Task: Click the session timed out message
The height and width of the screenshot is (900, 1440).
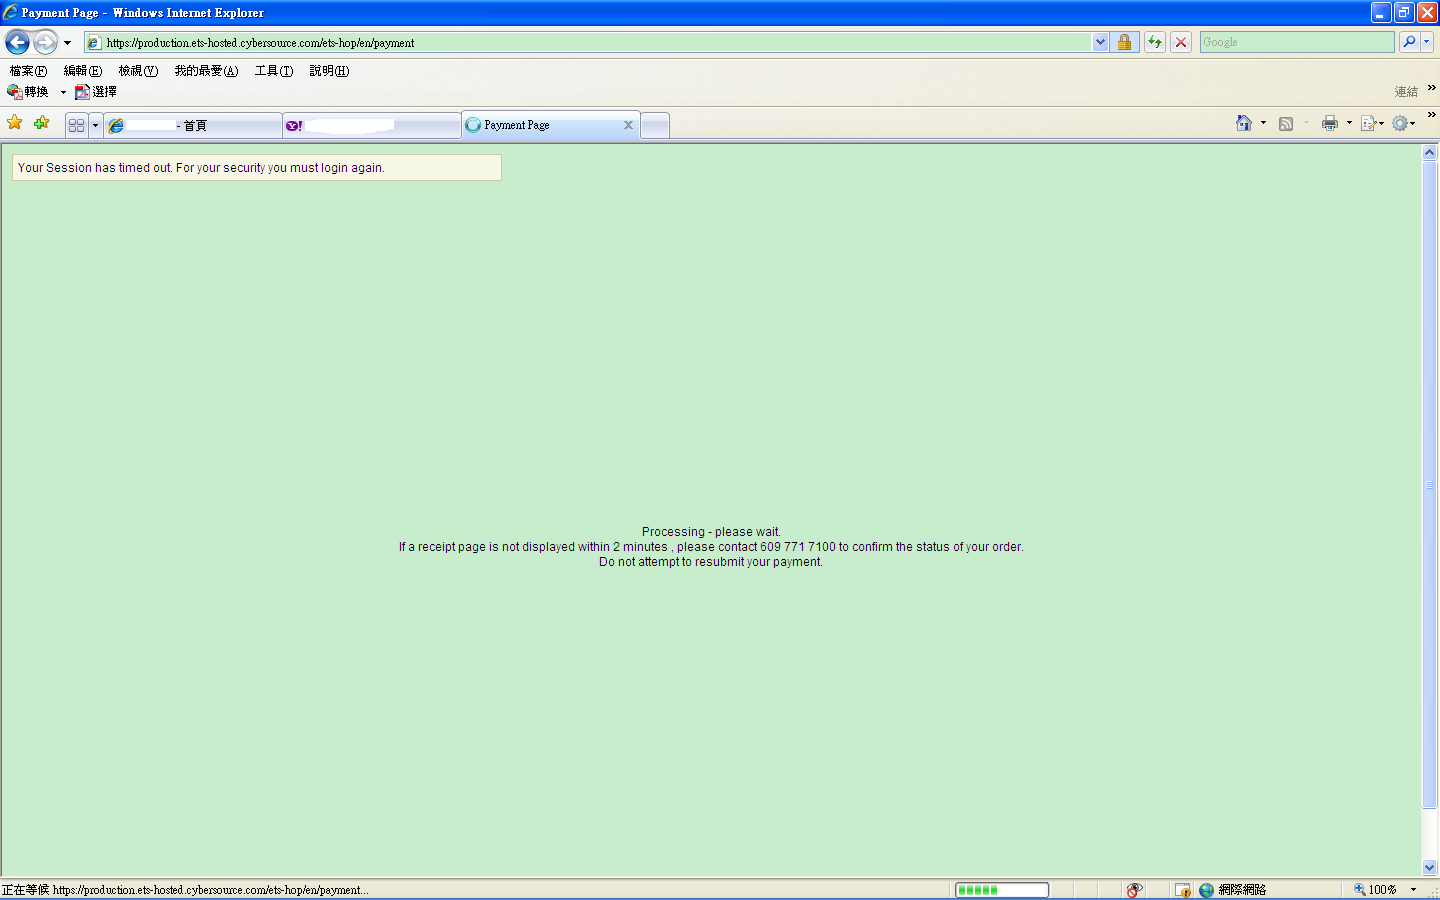Action: click(201, 168)
